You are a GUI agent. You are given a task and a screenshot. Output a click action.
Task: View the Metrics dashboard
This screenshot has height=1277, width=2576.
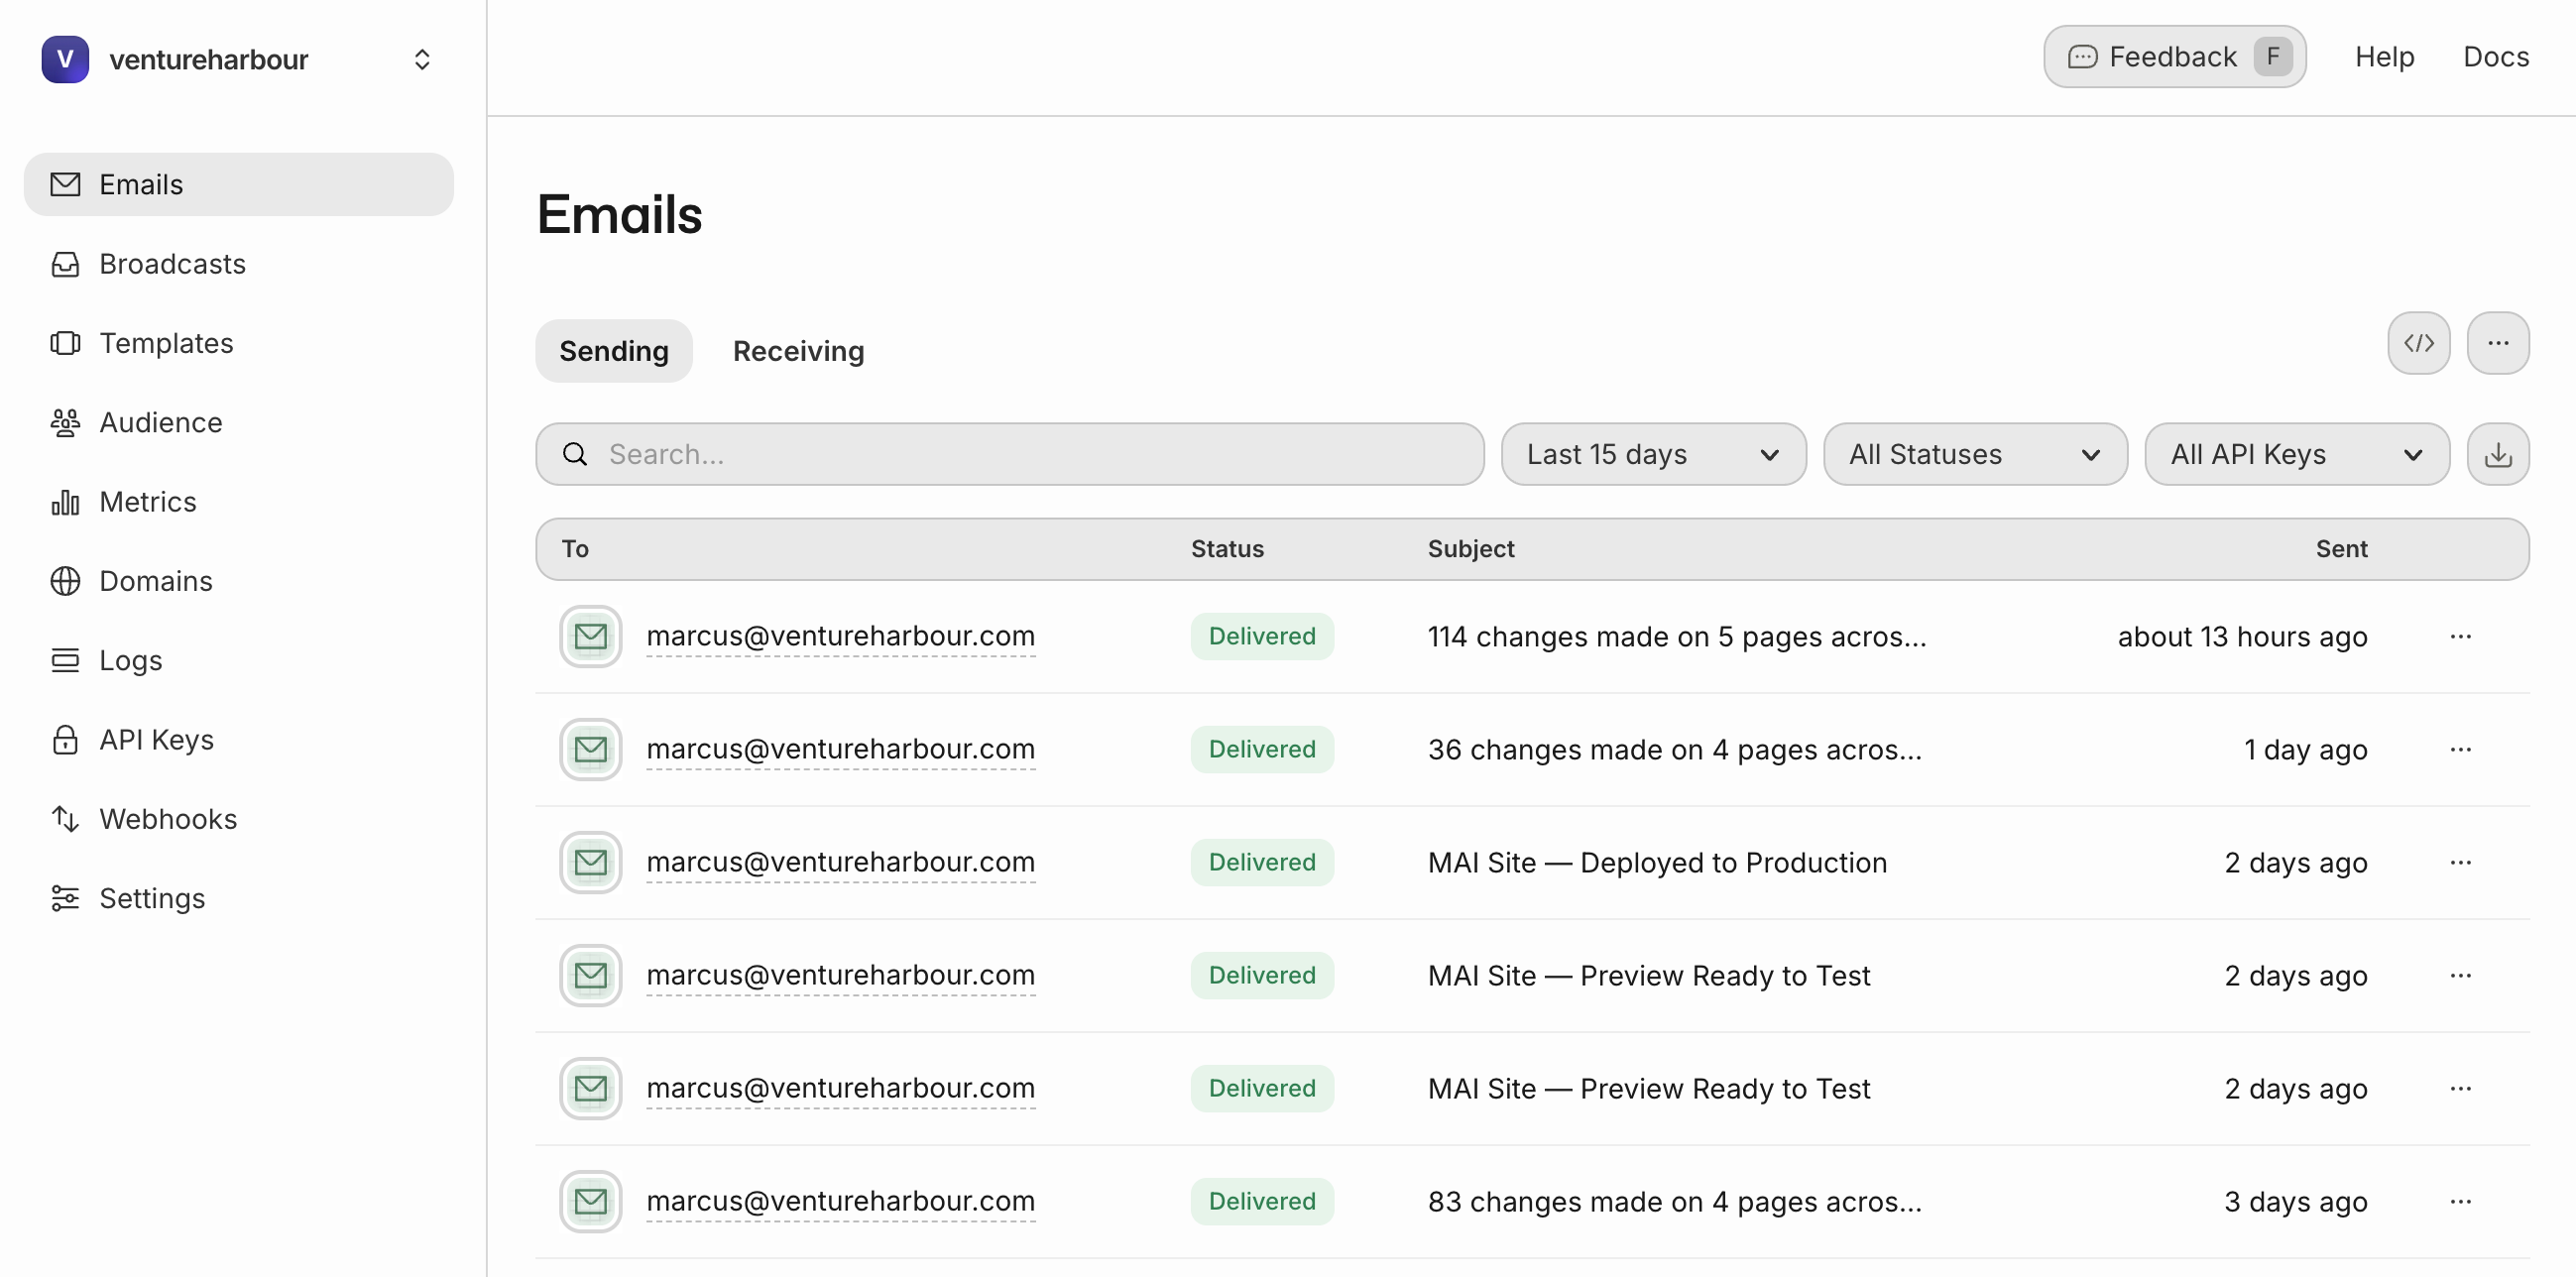[x=147, y=501]
